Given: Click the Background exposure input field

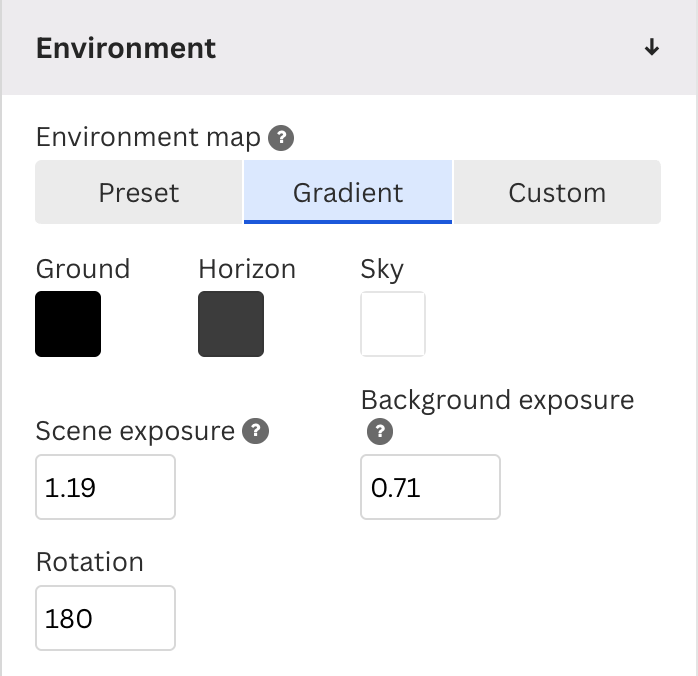Looking at the screenshot, I should pos(430,487).
